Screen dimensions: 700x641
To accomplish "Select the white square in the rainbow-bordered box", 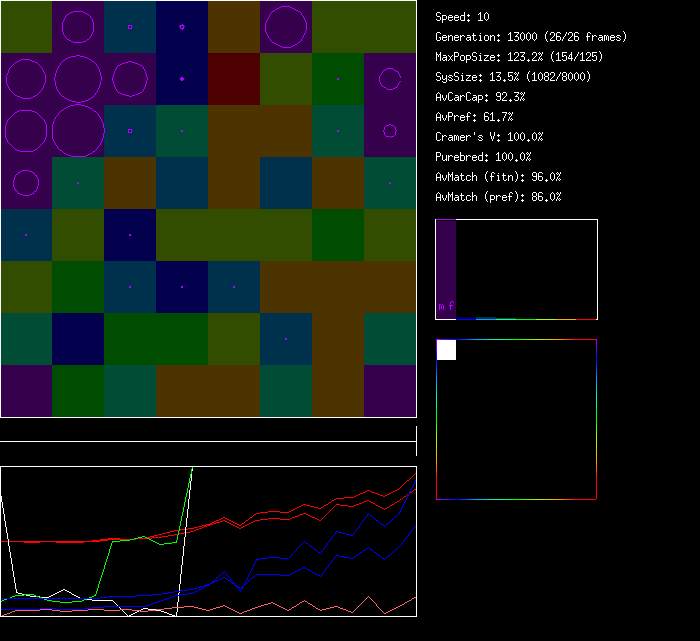I will [x=446, y=350].
